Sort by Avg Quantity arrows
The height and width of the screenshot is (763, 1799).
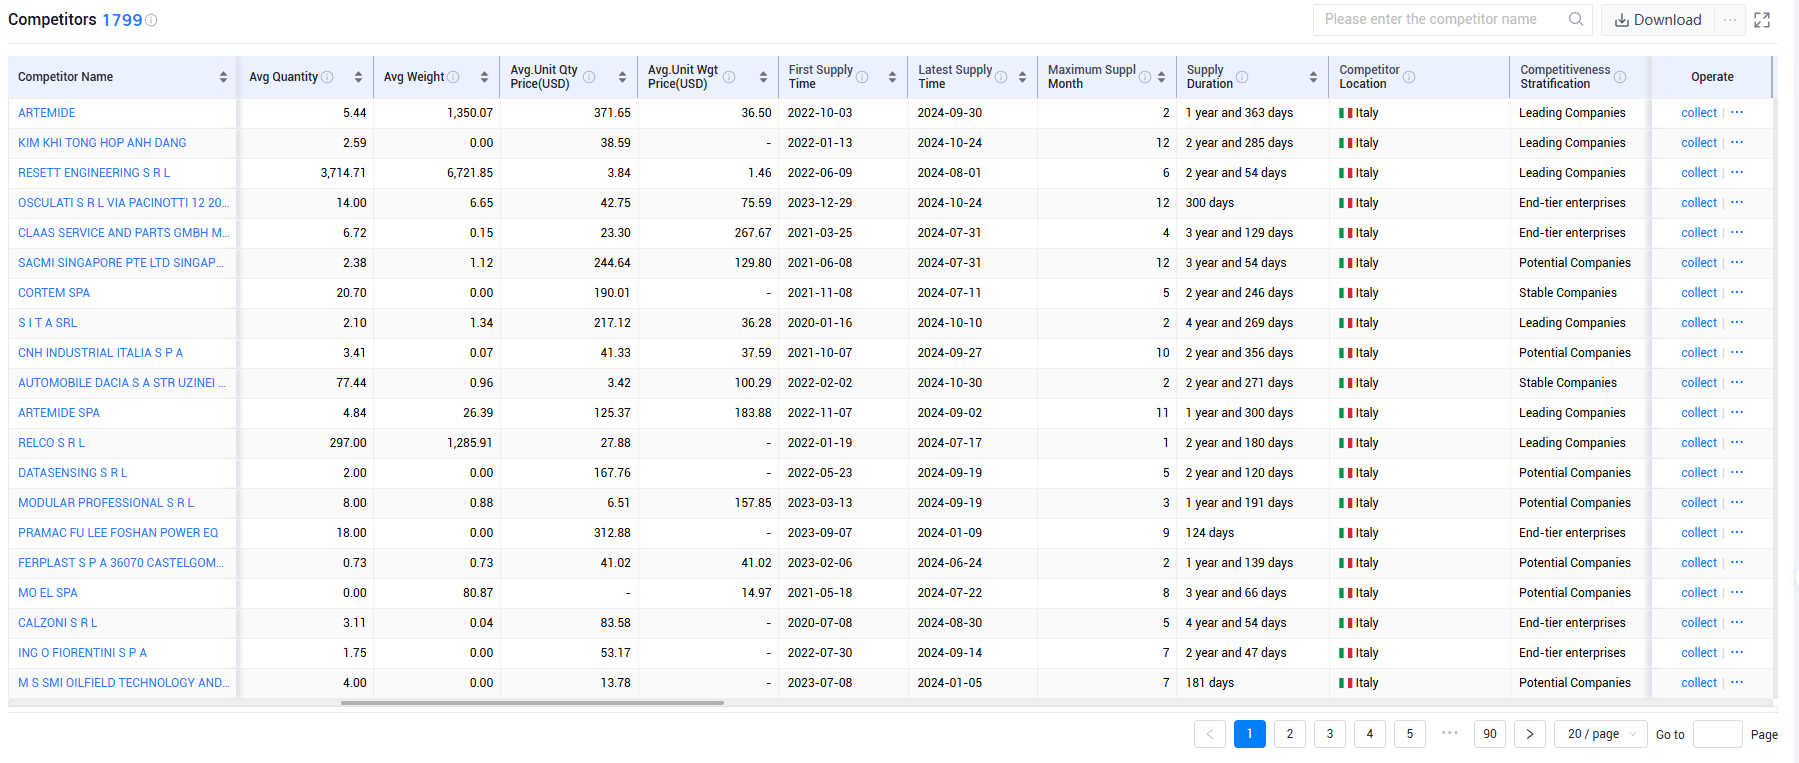pos(358,77)
